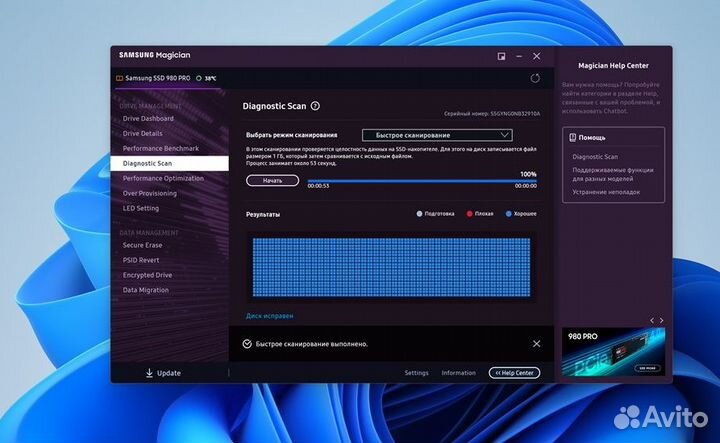The height and width of the screenshot is (443, 720).
Task: Click the gray Подготовка legend dot
Action: [419, 214]
